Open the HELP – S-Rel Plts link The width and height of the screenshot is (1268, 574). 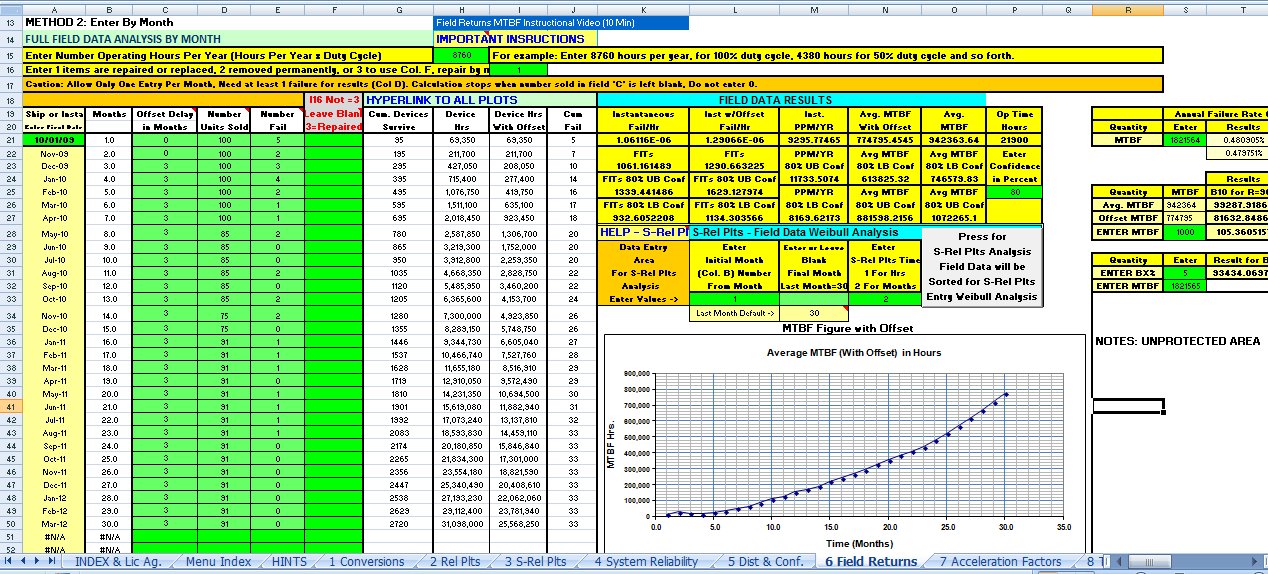click(x=642, y=232)
